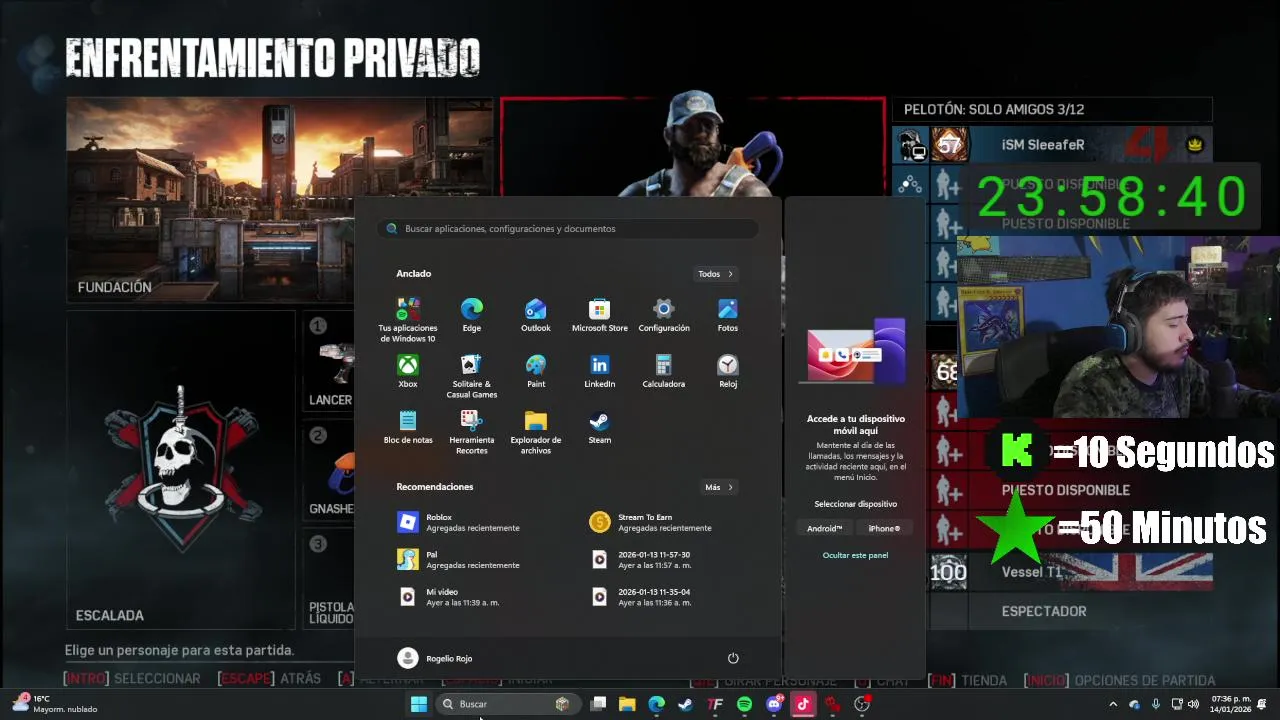The width and height of the screenshot is (1280, 720).
Task: Open TikTok app on taskbar
Action: 803,704
